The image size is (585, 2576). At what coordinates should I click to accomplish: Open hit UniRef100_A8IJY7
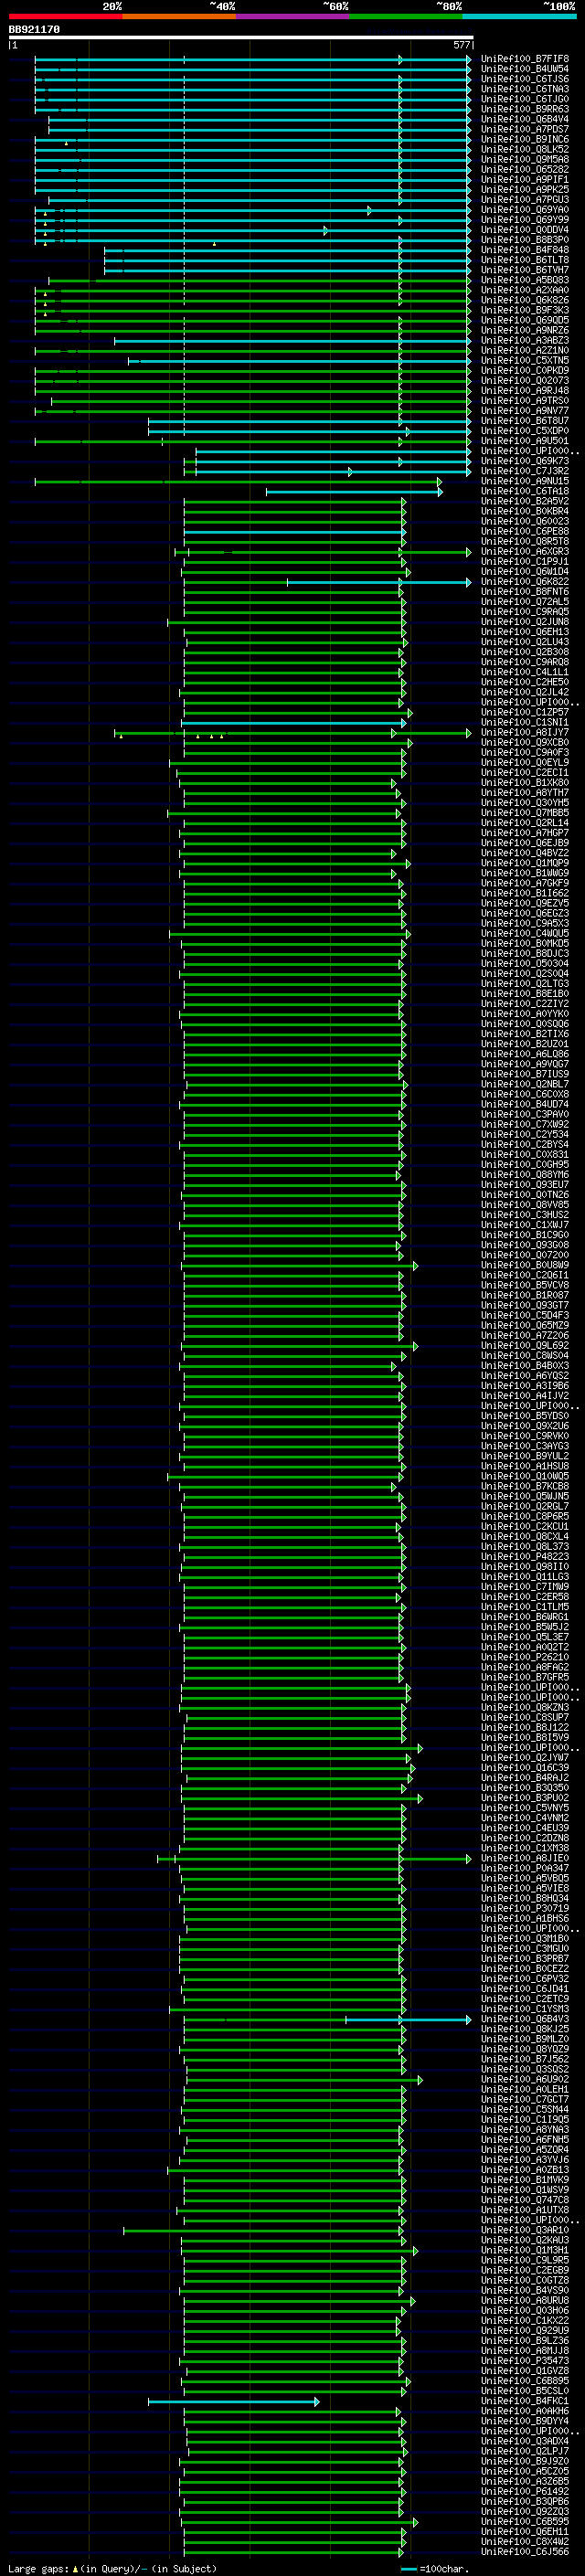click(x=525, y=733)
